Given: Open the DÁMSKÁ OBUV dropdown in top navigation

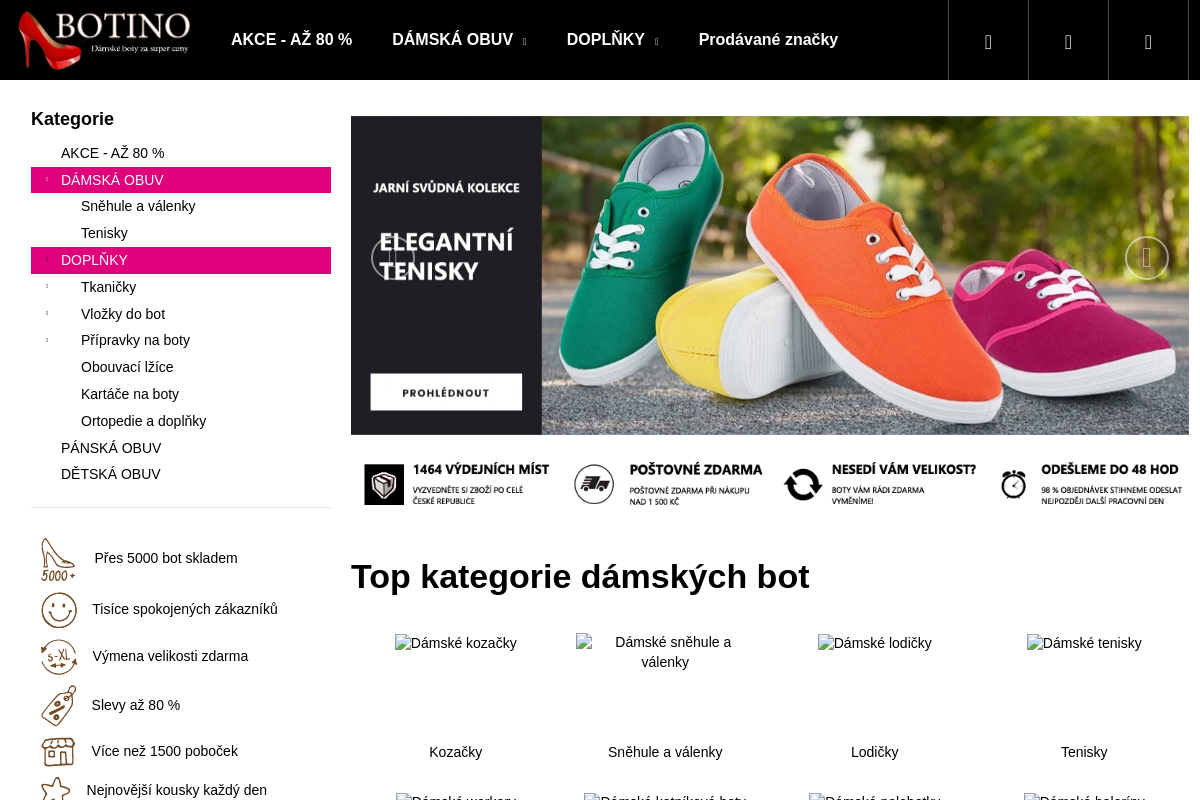Looking at the screenshot, I should tap(459, 40).
